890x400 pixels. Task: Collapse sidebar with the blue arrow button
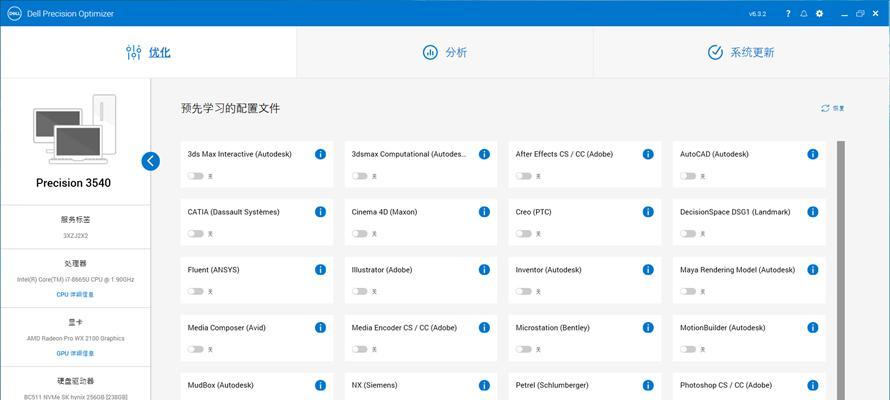coord(150,161)
